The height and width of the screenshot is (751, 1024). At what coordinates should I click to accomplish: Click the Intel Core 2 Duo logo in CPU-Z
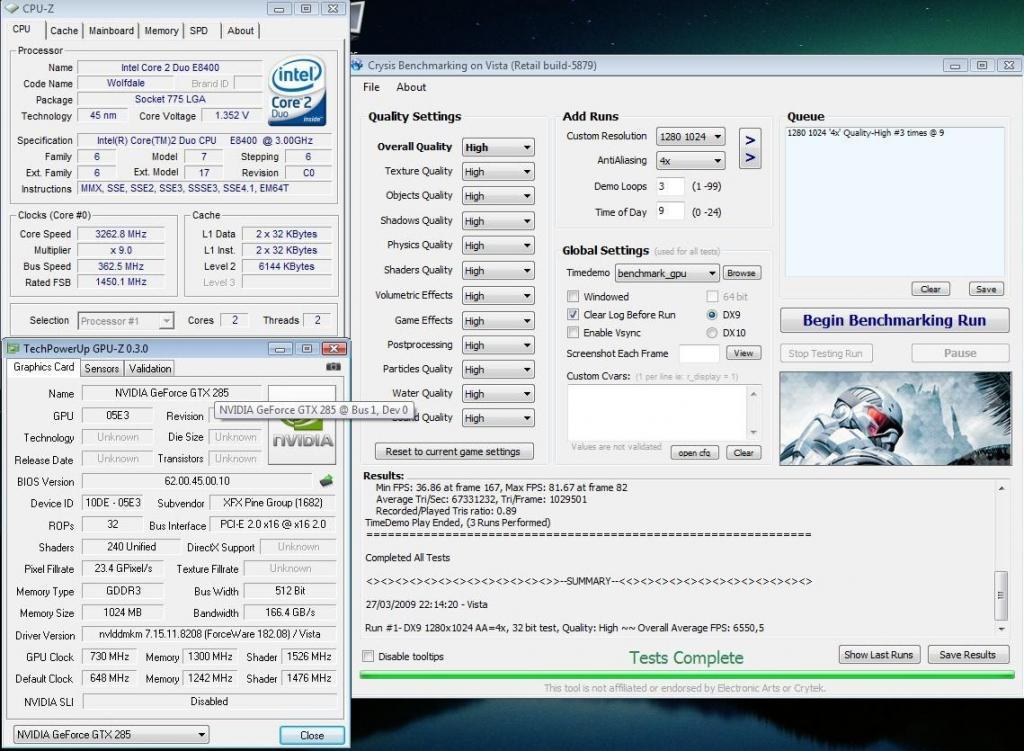click(x=298, y=91)
